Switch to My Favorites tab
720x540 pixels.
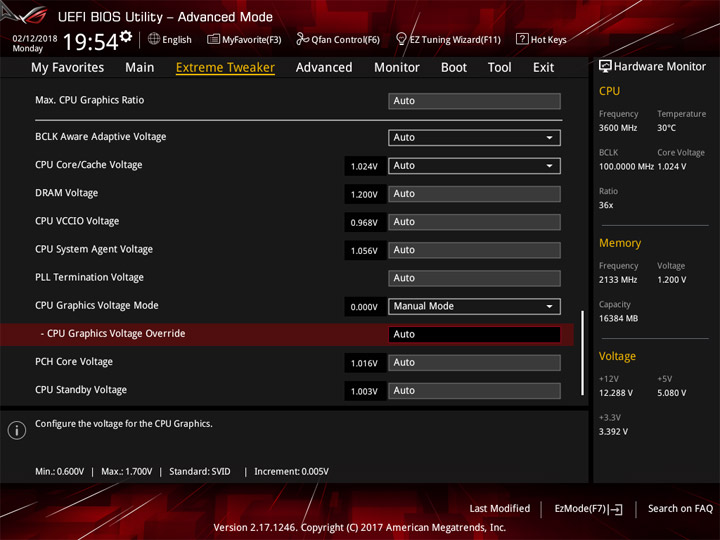(68, 68)
